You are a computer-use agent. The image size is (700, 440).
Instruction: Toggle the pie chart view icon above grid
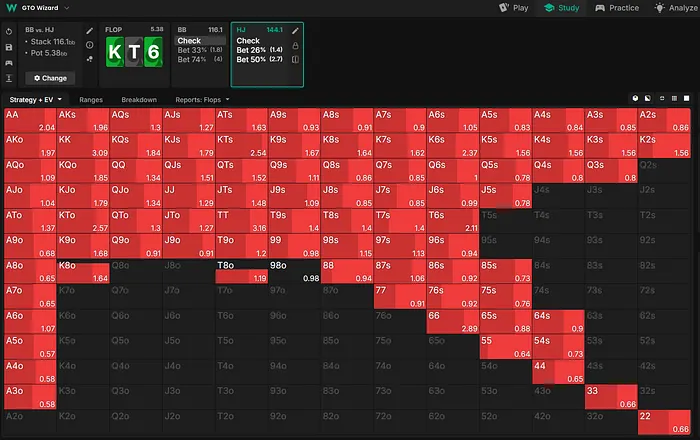(x=636, y=99)
